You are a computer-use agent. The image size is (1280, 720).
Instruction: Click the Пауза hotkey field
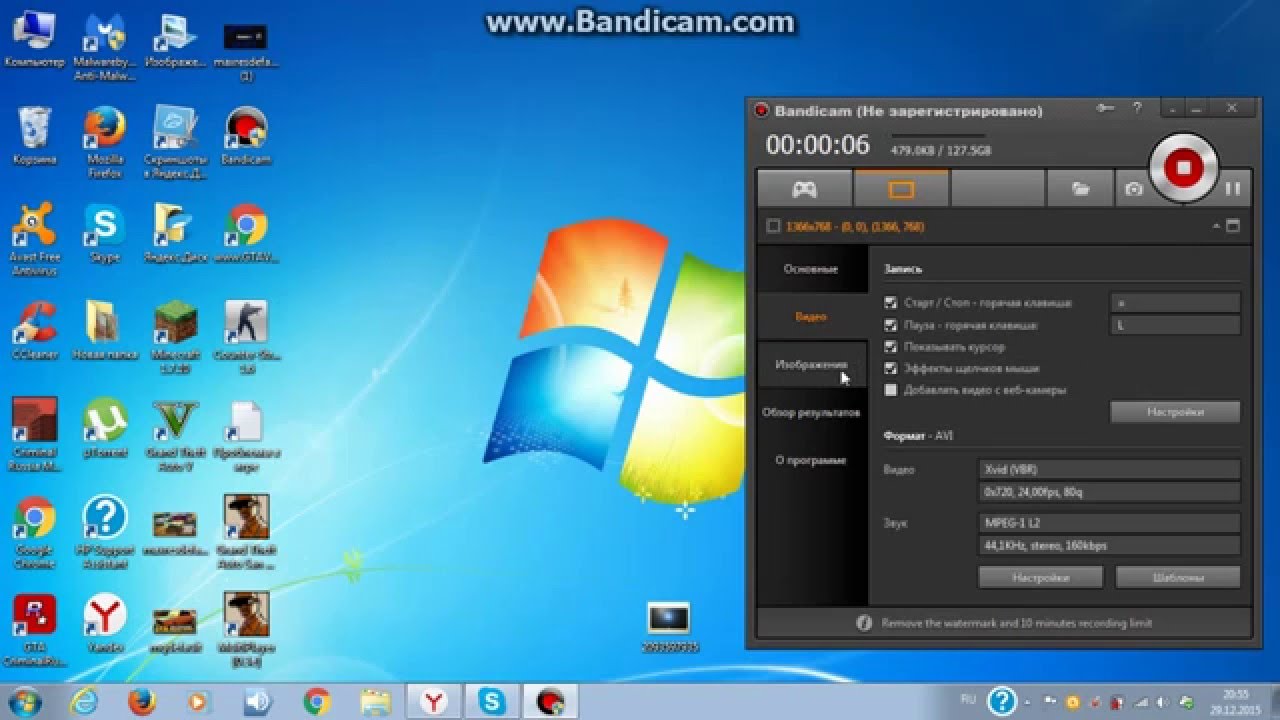pyautogui.click(x=1175, y=325)
